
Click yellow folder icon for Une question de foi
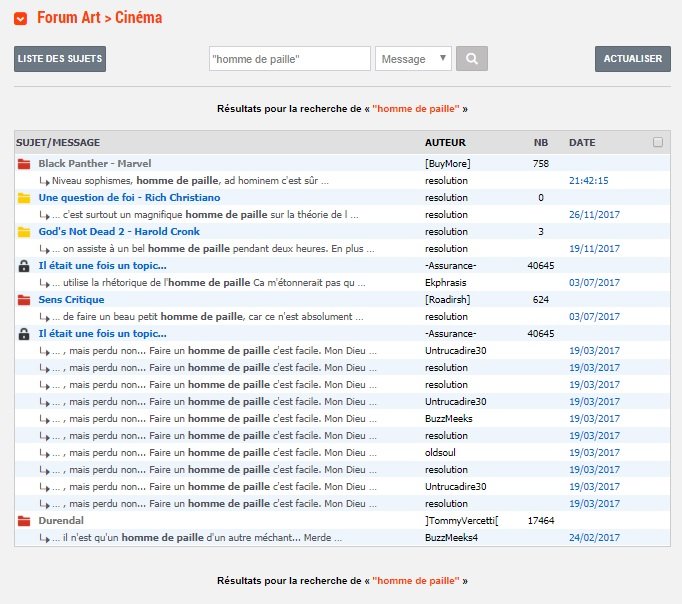24,198
